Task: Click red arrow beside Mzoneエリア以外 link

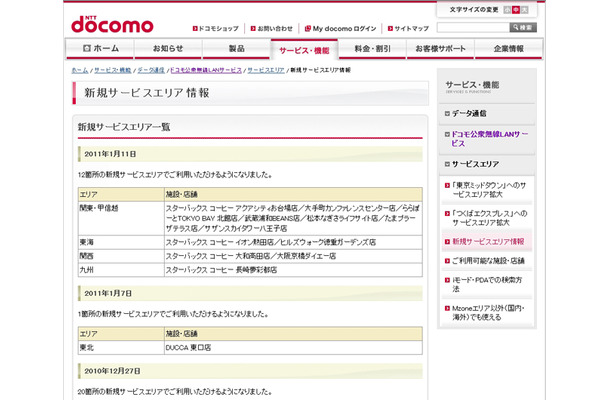Action: pyautogui.click(x=447, y=309)
